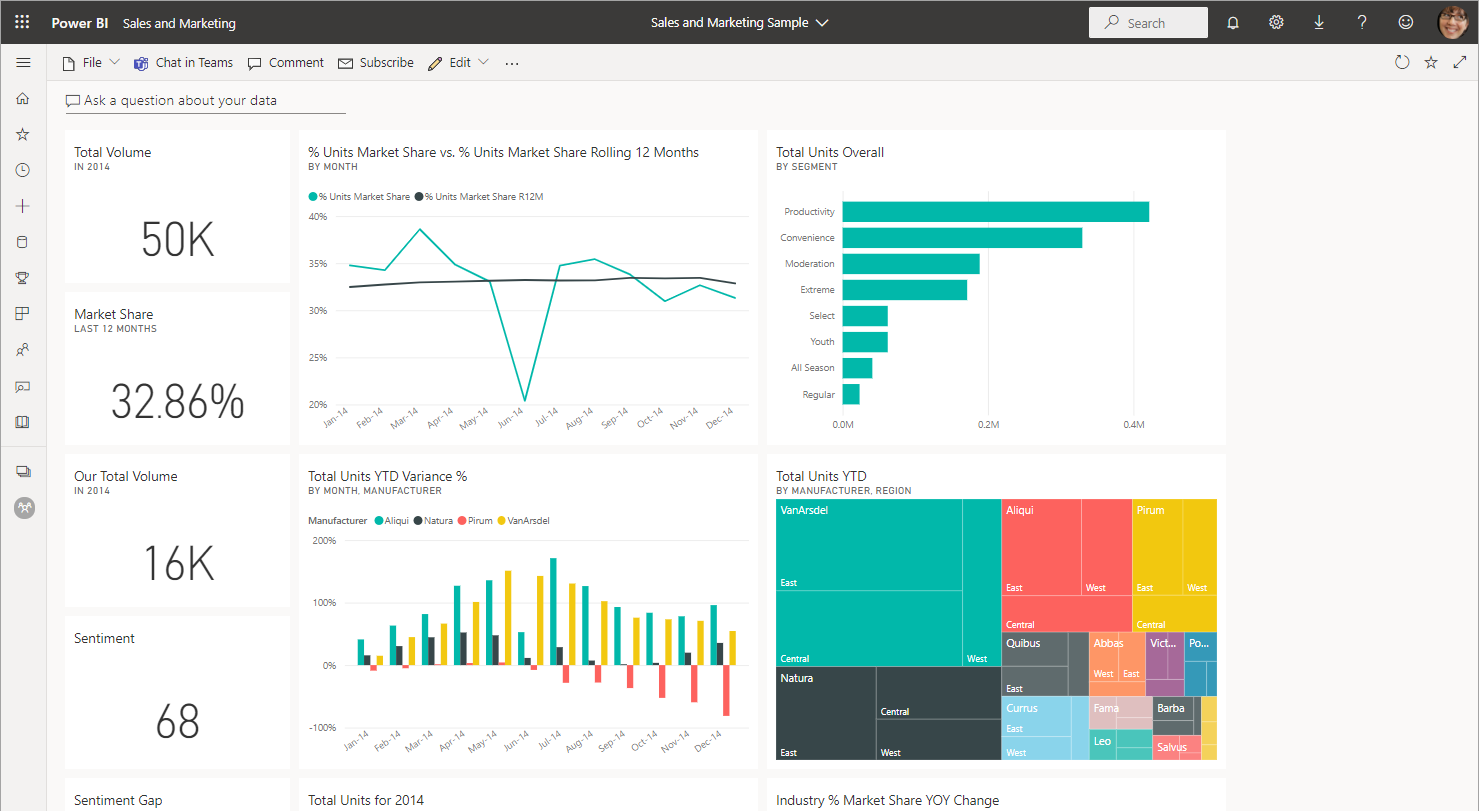Open Home in the left navigation

click(x=23, y=98)
